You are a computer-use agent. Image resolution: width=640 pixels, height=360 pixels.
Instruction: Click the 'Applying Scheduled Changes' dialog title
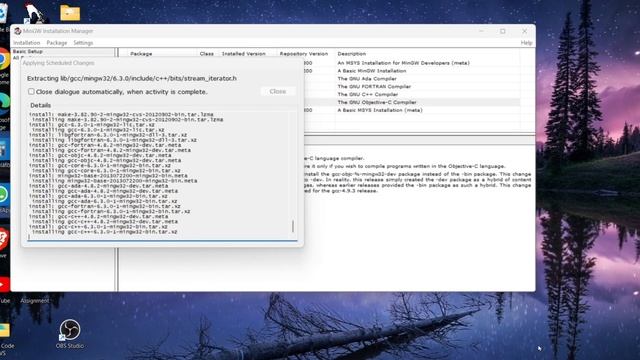(58, 63)
